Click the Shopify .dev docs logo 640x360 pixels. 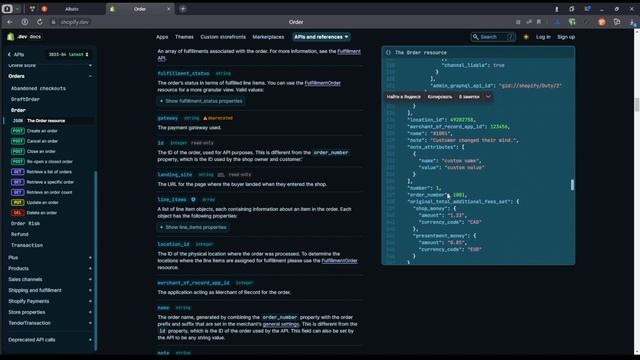(x=24, y=37)
